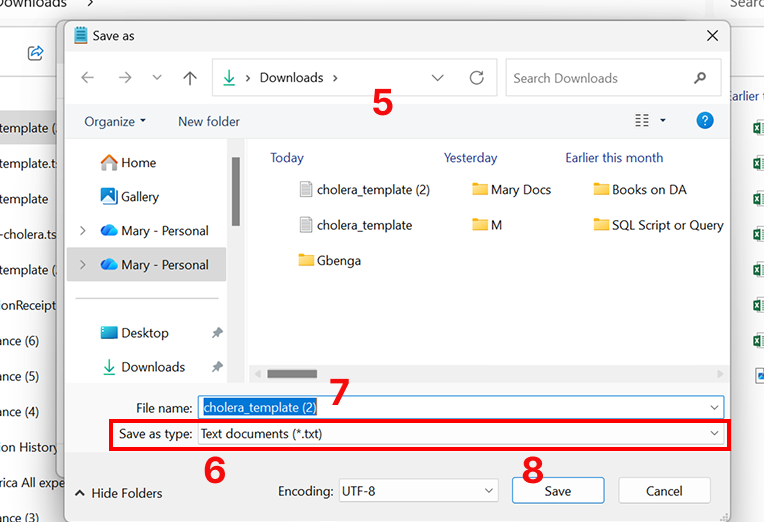Select the Mary Docs folder
The height and width of the screenshot is (522, 764).
(512, 190)
